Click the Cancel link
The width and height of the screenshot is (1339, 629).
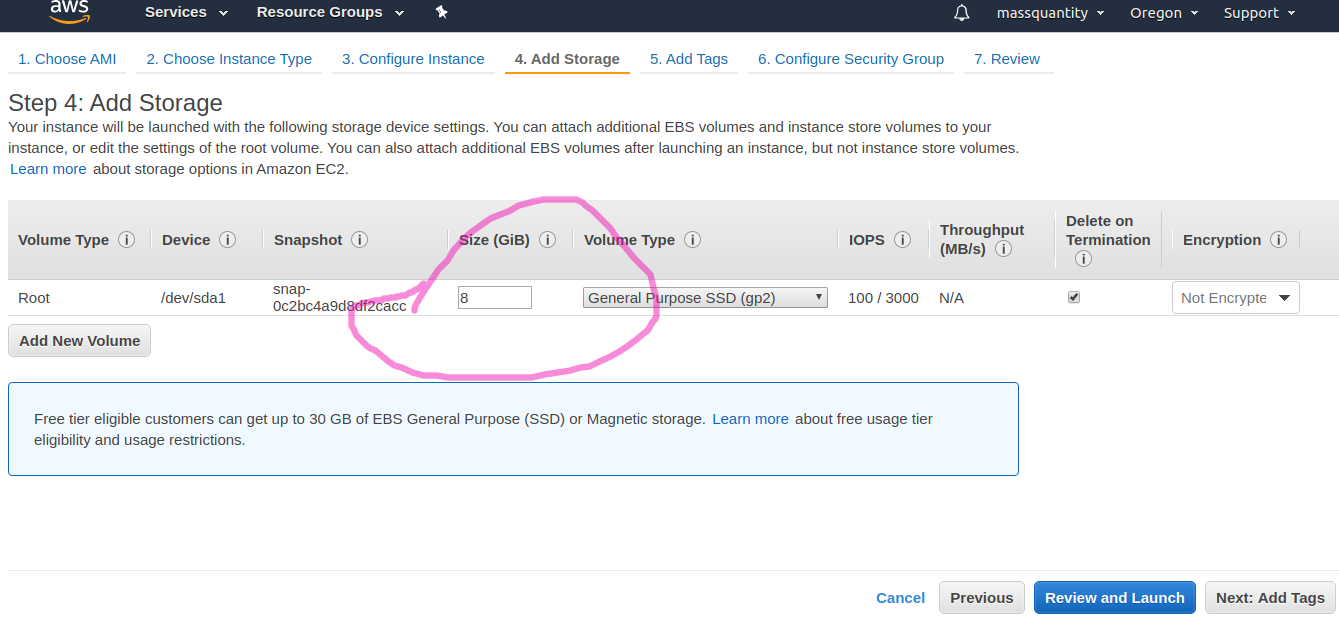click(900, 598)
